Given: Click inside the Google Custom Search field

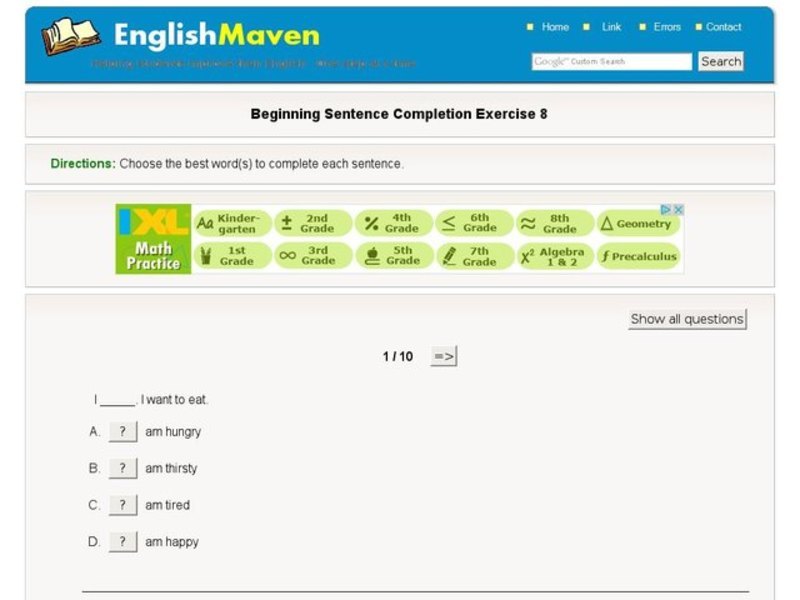Looking at the screenshot, I should [612, 61].
